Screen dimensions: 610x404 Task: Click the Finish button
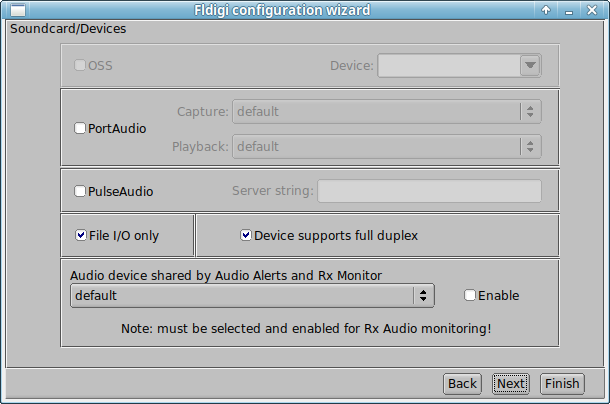(x=562, y=384)
